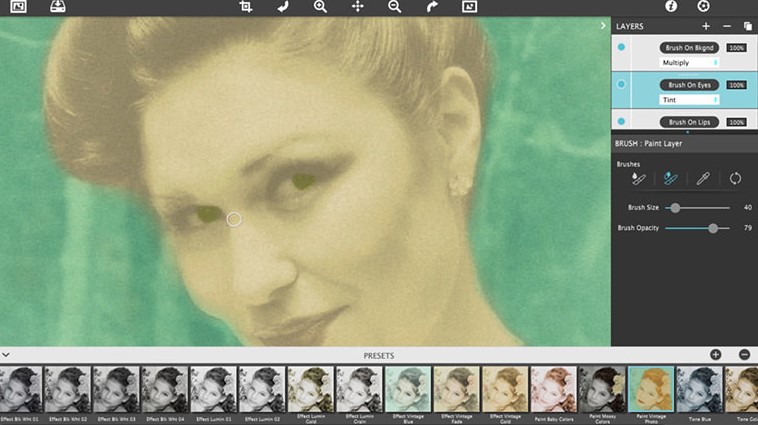Screen dimensions: 758x425
Task: Select the Crop tool in top toolbar
Action: click(245, 6)
